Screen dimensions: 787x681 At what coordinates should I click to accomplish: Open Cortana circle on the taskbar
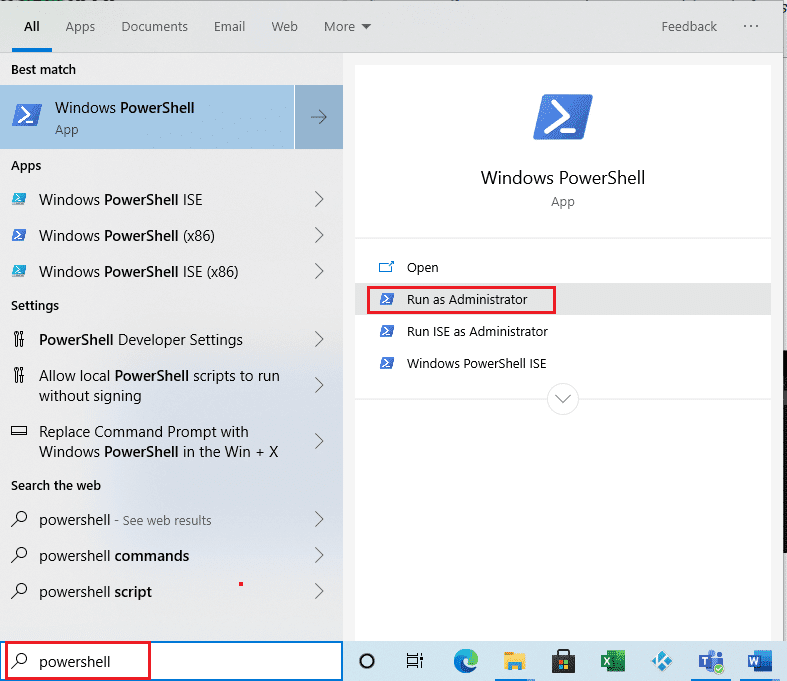(367, 661)
